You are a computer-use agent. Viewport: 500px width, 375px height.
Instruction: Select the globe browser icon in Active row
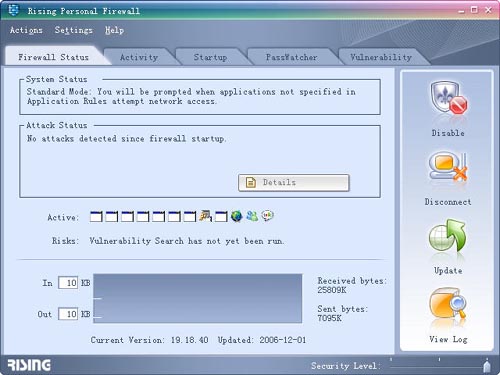coord(236,216)
